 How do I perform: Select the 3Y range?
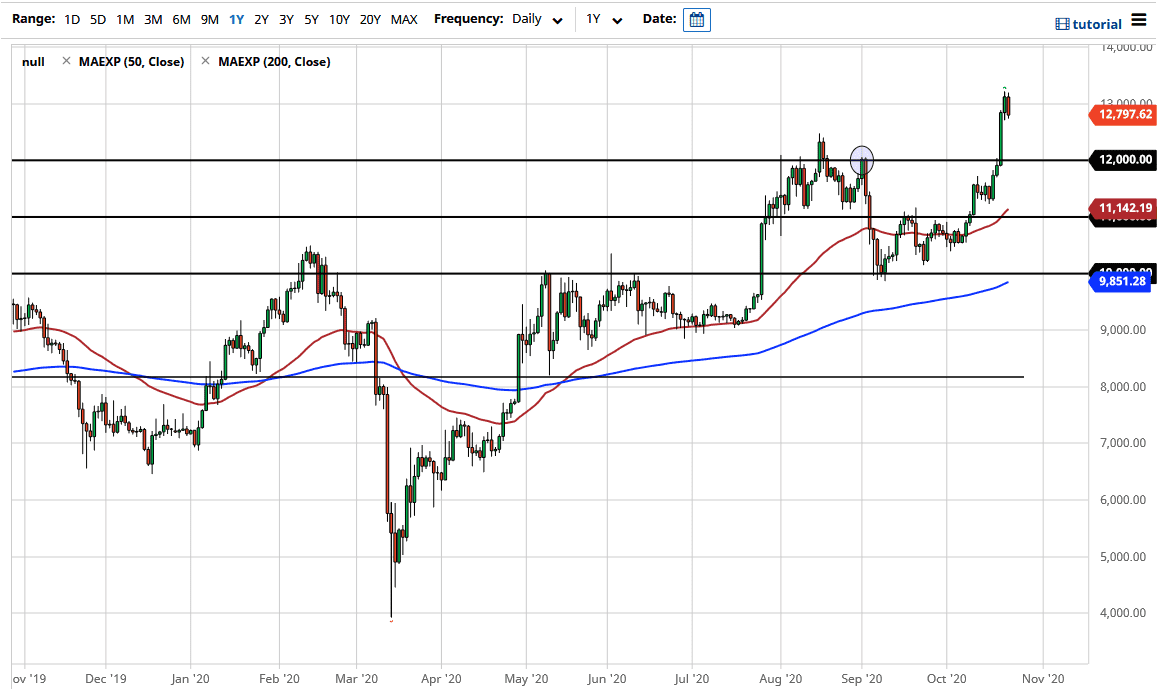coord(287,19)
